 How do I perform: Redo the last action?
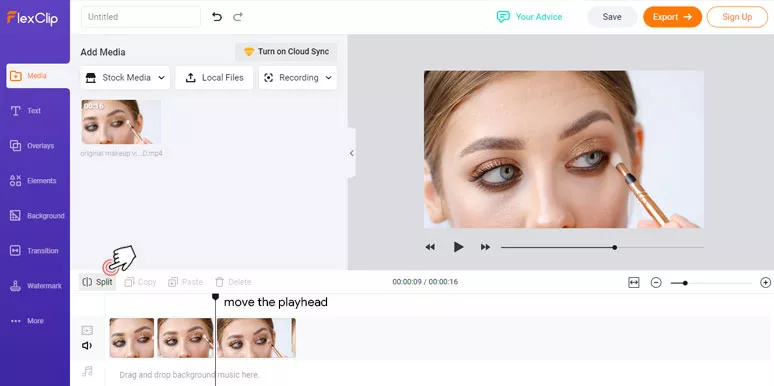[x=238, y=17]
